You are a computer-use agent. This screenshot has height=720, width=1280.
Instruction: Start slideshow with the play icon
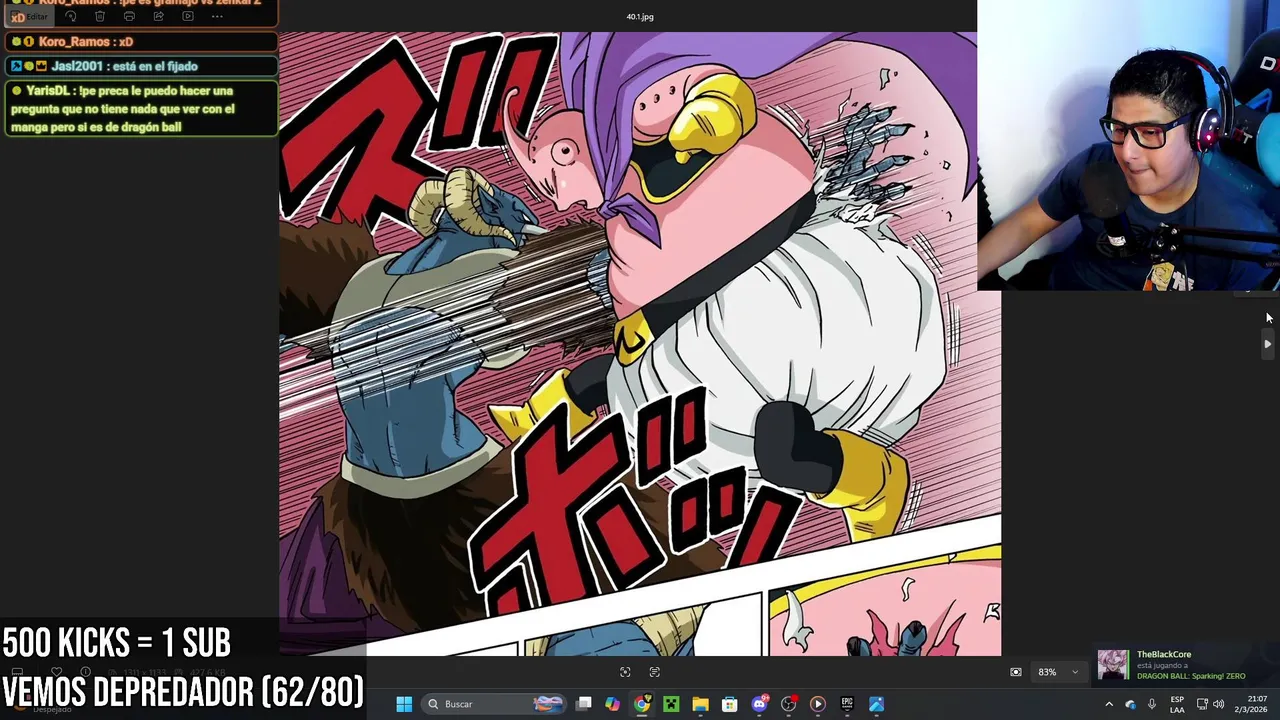coord(187,17)
